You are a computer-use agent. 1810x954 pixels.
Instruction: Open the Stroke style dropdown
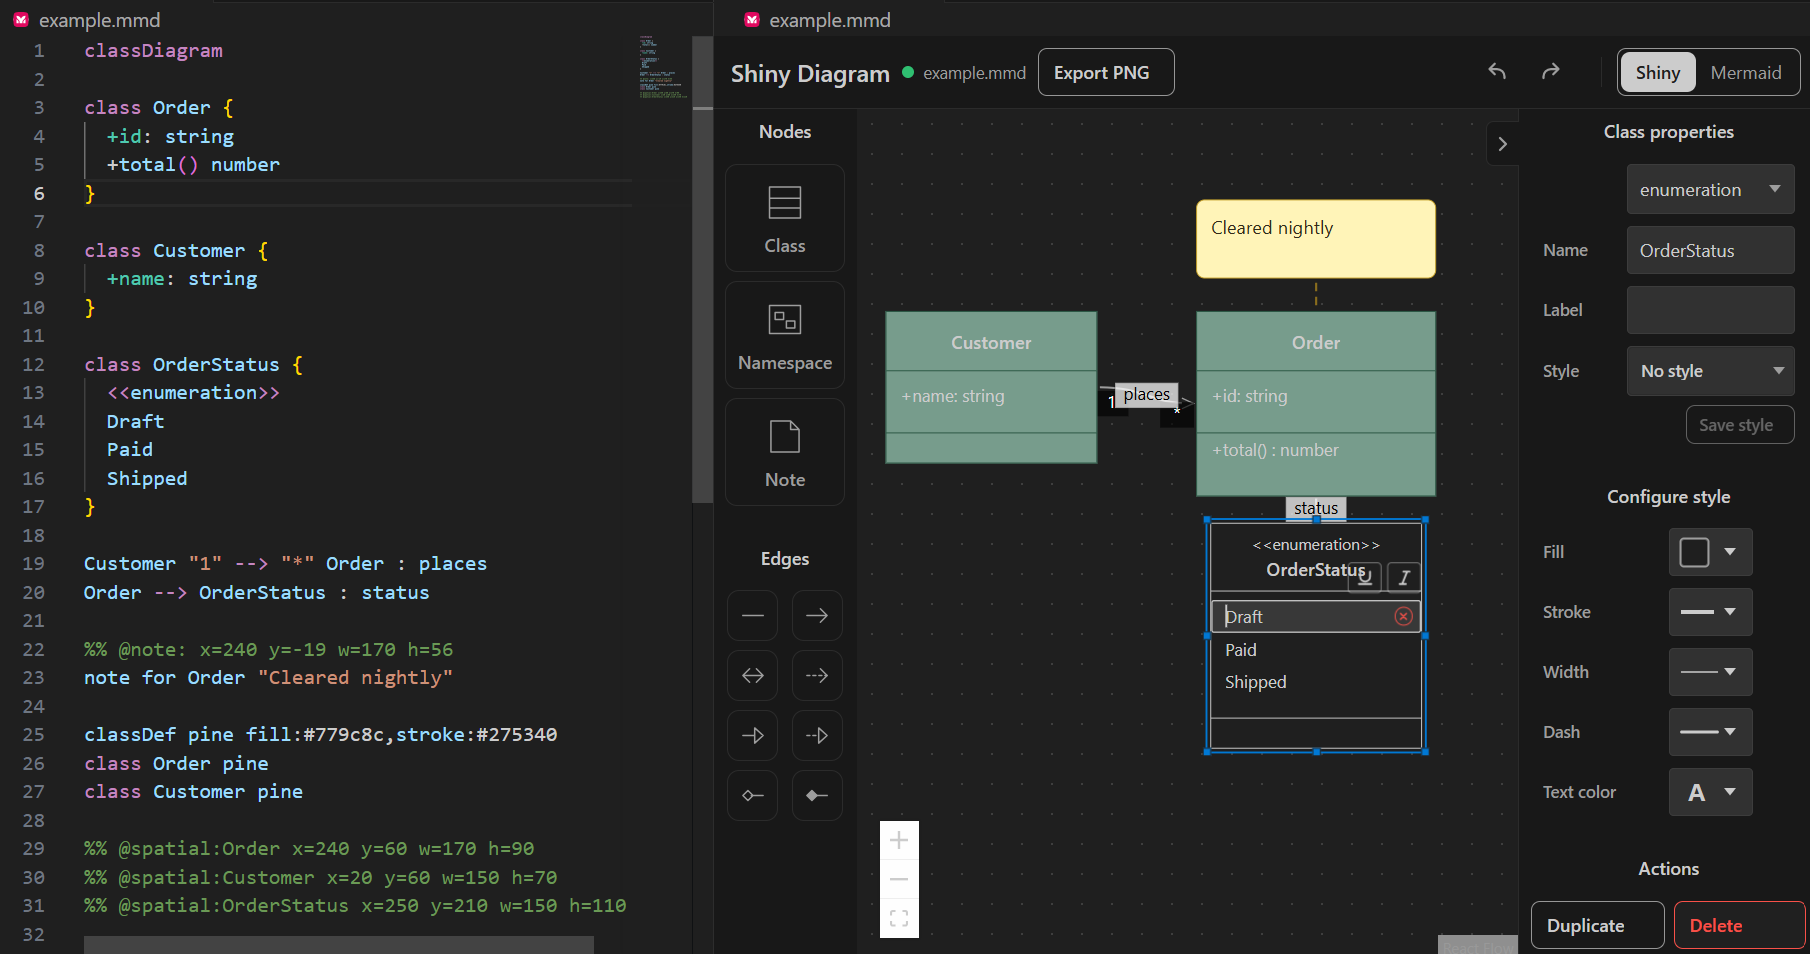click(x=1710, y=612)
